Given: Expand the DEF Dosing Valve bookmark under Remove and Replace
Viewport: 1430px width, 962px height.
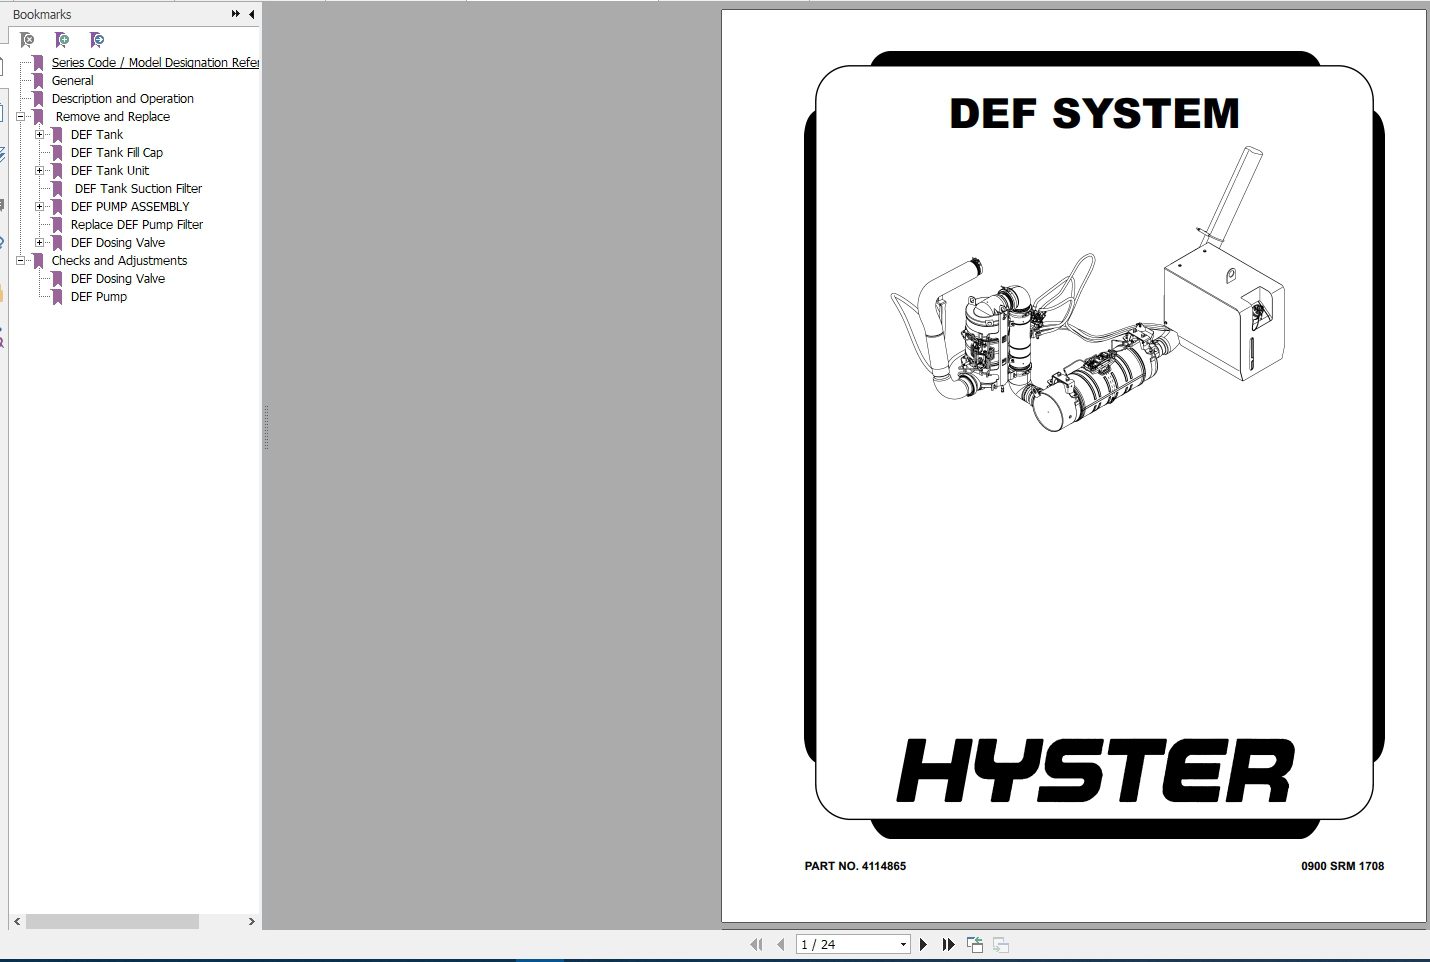Looking at the screenshot, I should click(39, 243).
